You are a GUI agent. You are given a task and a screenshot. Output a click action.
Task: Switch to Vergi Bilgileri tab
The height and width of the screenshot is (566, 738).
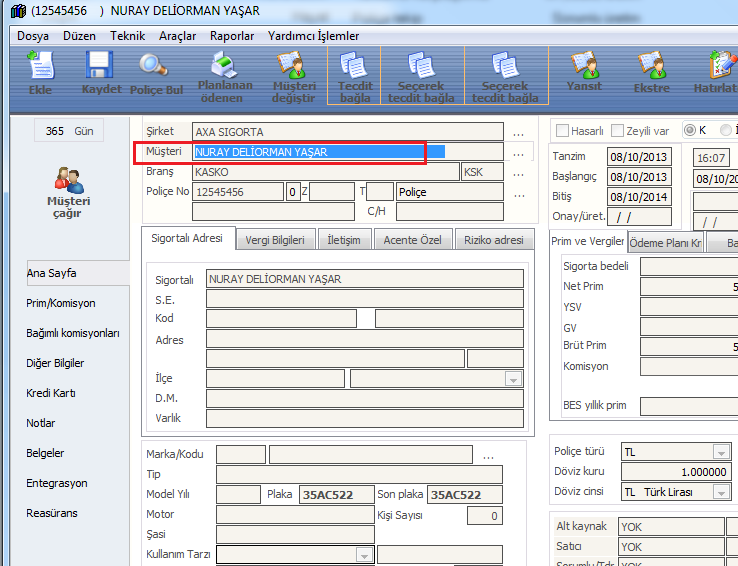coord(277,240)
